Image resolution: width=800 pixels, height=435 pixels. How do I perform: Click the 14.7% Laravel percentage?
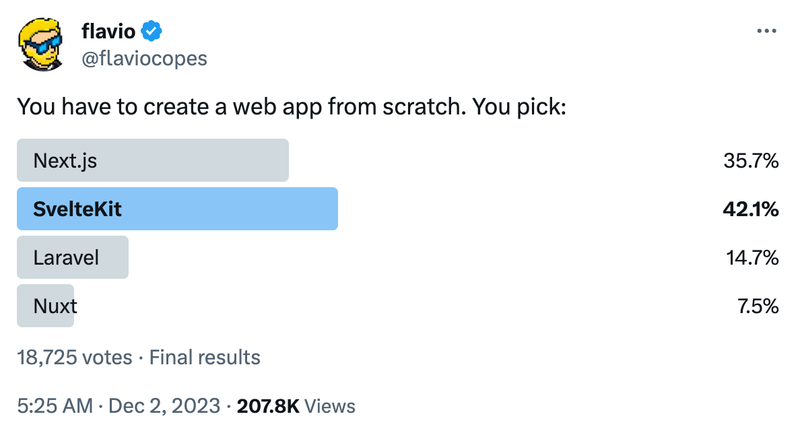pos(752,257)
